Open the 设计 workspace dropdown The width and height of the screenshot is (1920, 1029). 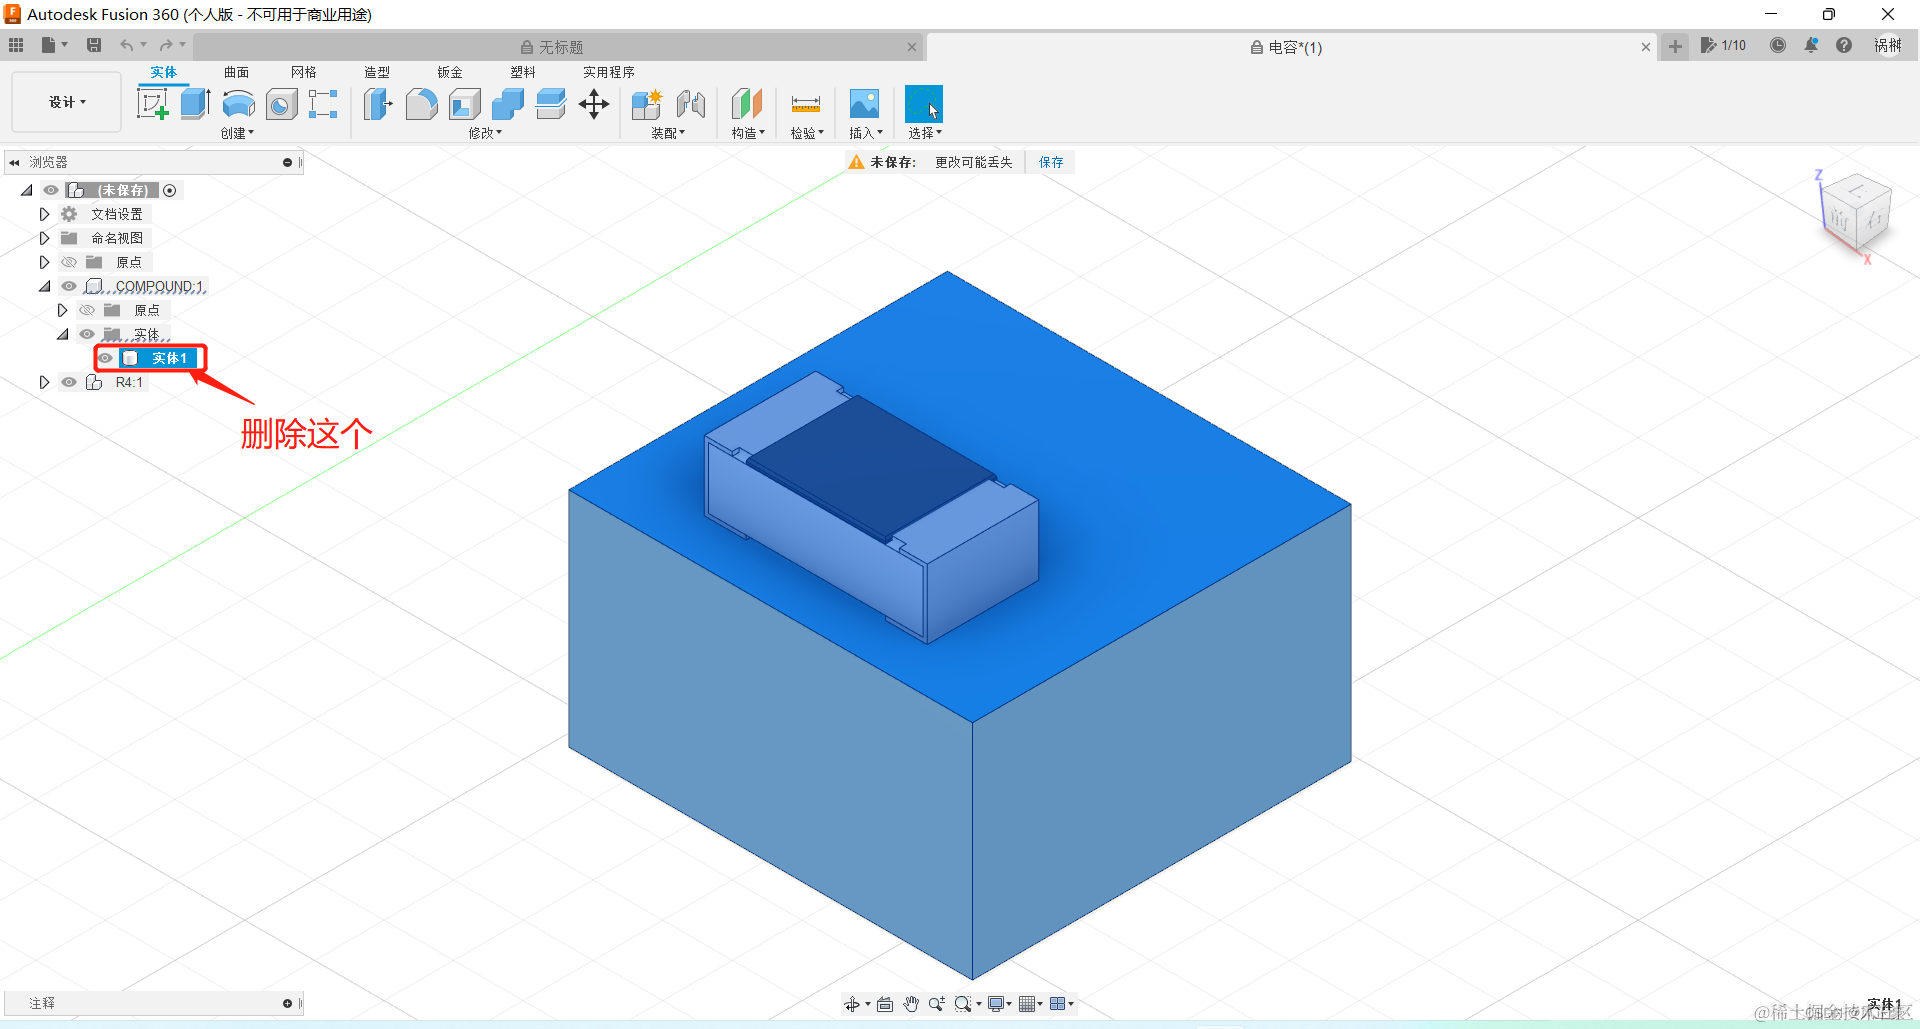click(x=67, y=102)
